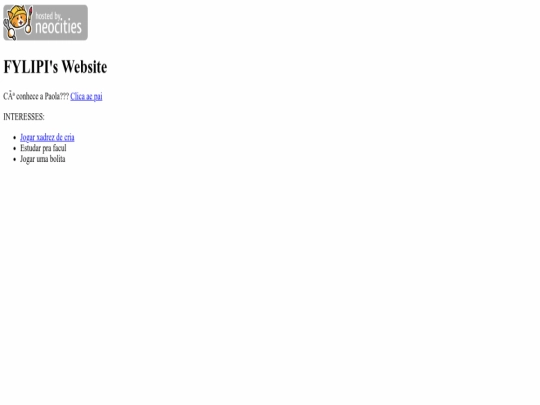Click the bullet next to 'Jogar xadrez de cria'

(14, 138)
